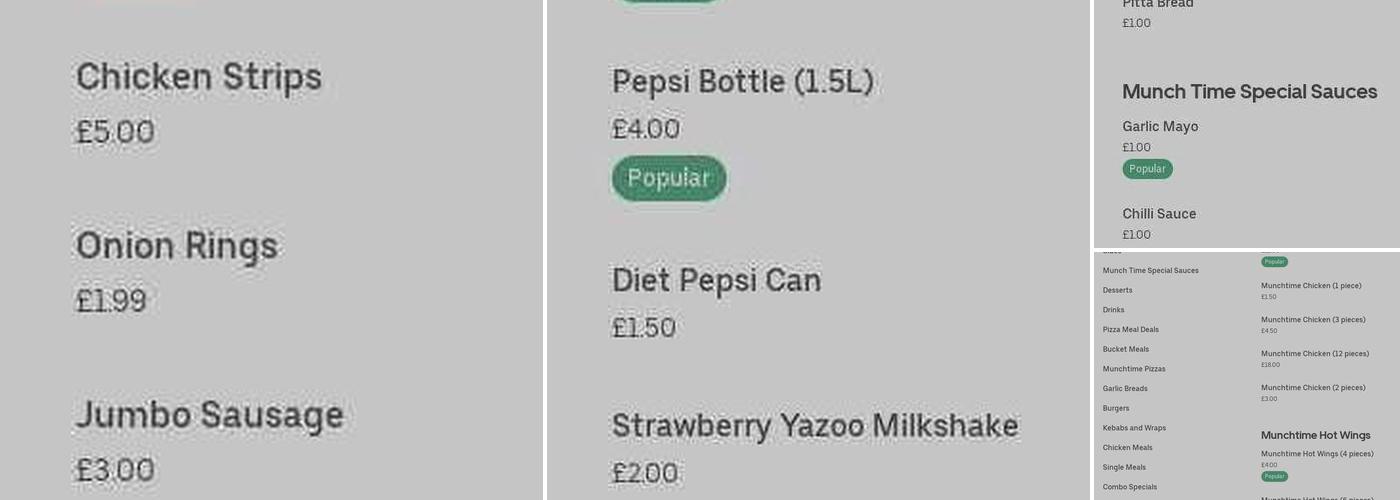Pick the Diet Pepsi Can item

716,281
